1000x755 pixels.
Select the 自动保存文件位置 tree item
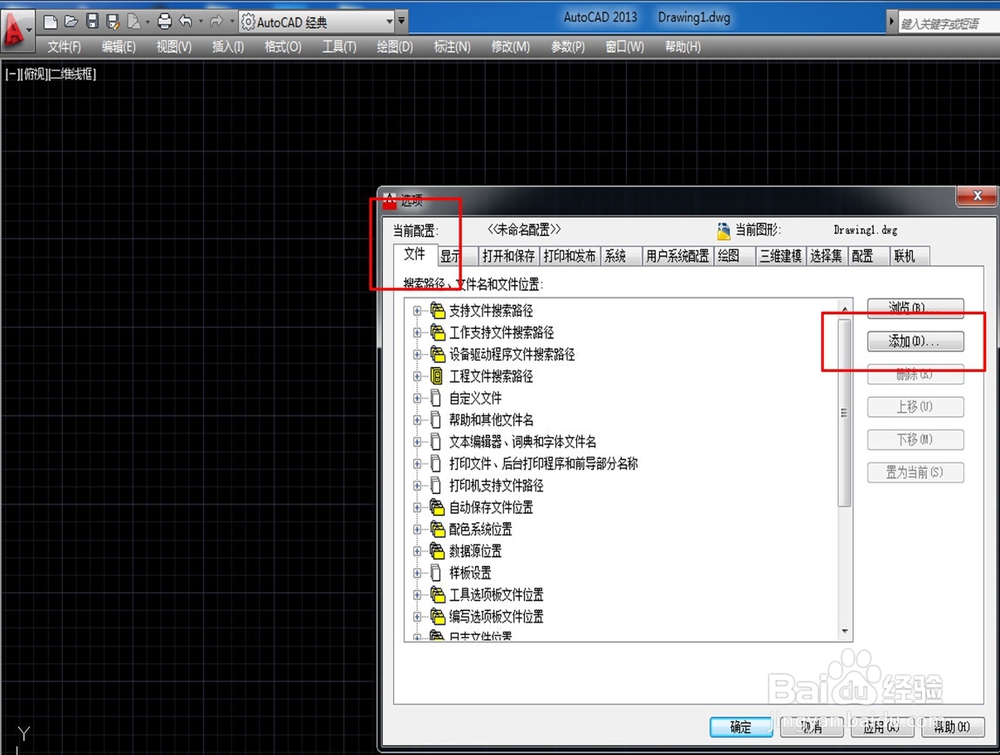[x=490, y=508]
